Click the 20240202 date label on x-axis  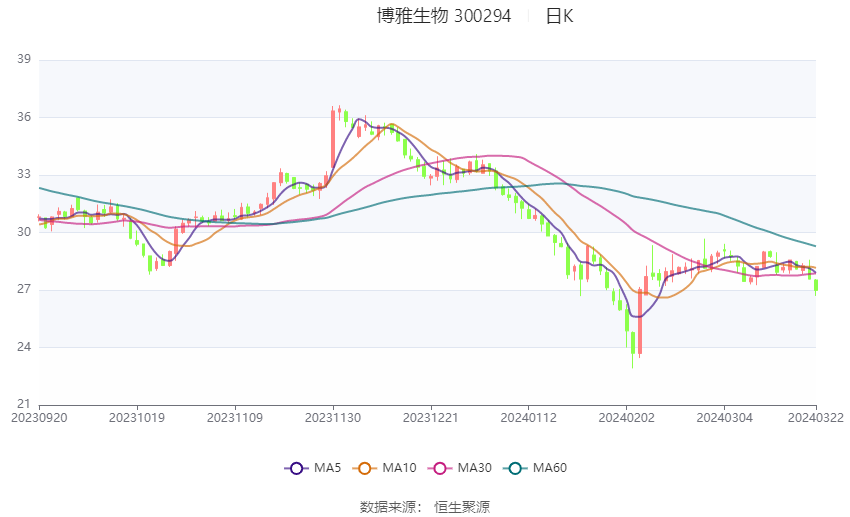click(626, 418)
